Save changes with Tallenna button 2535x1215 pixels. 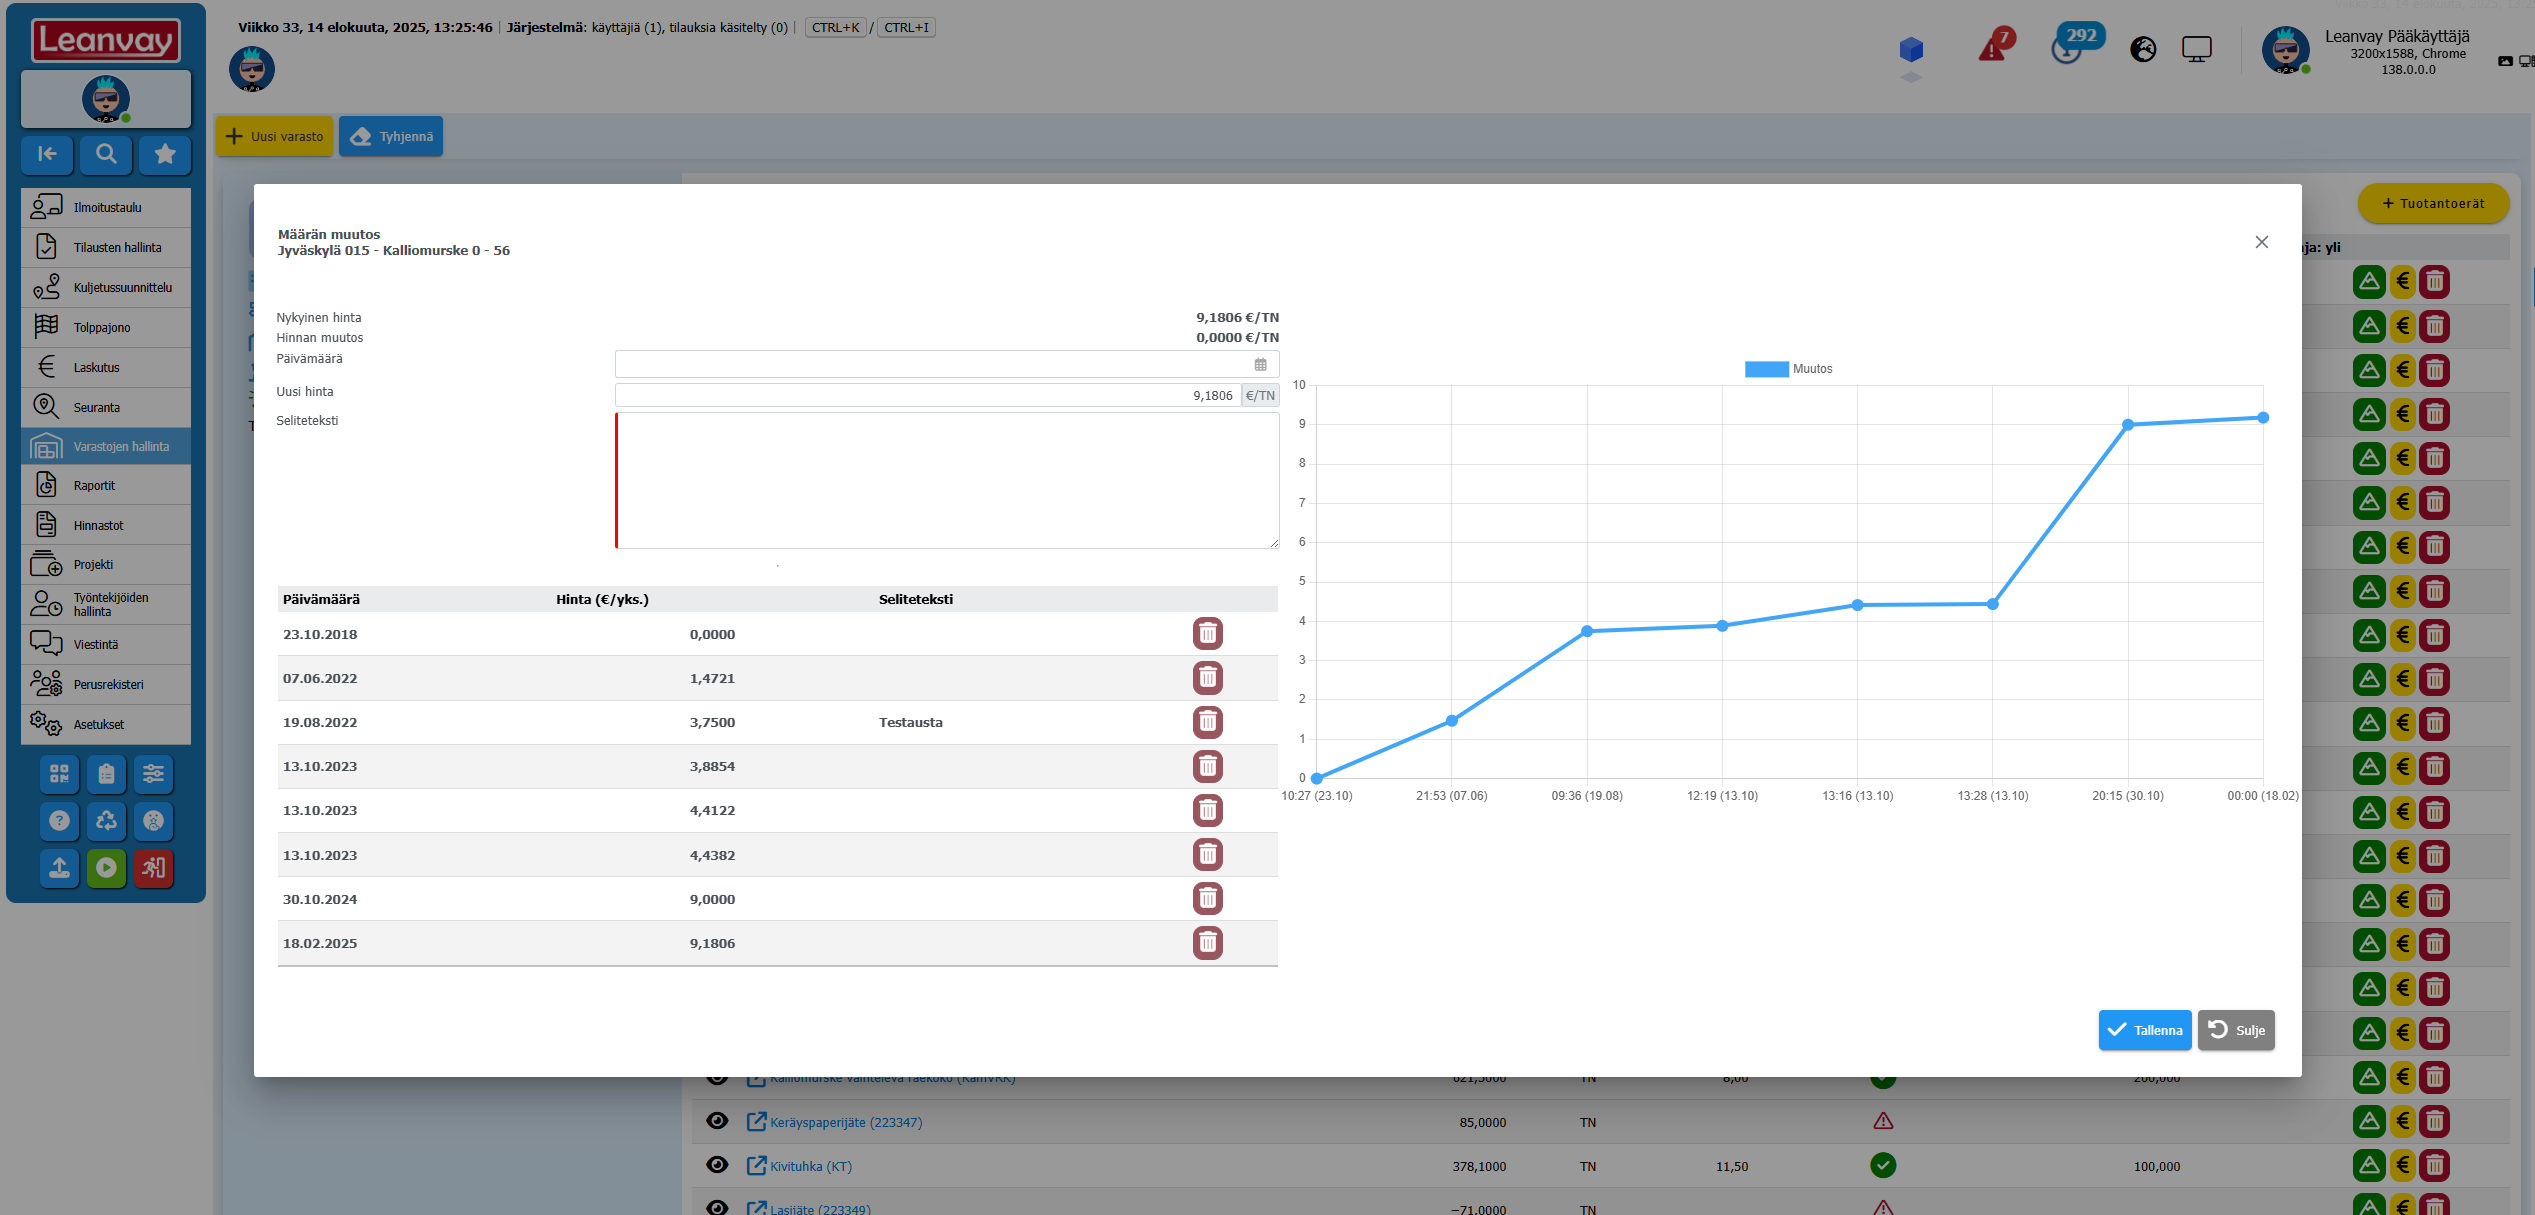coord(2144,1030)
